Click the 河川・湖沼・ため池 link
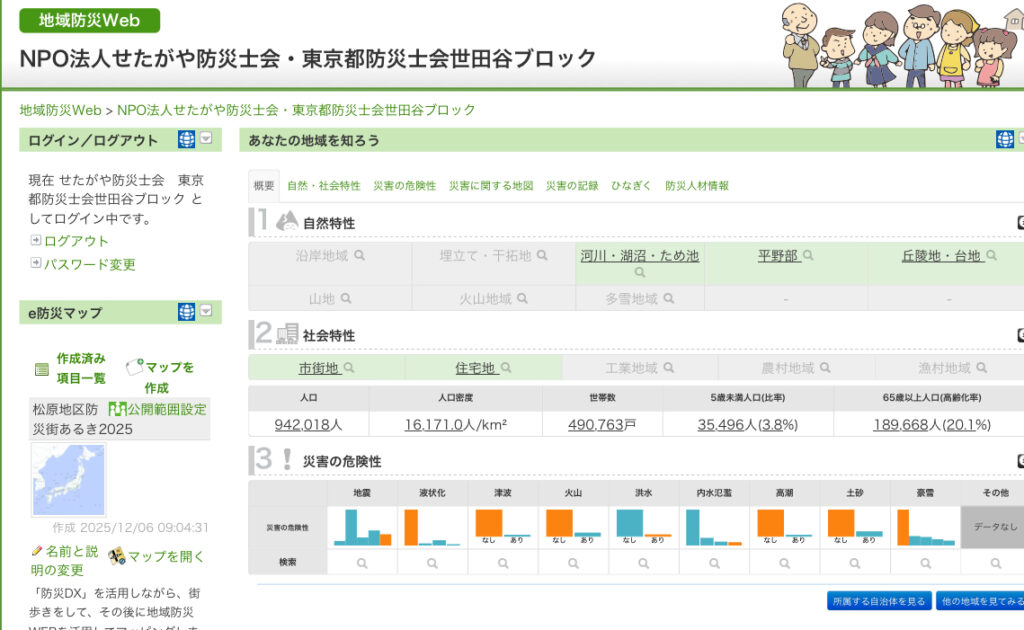 (640, 256)
